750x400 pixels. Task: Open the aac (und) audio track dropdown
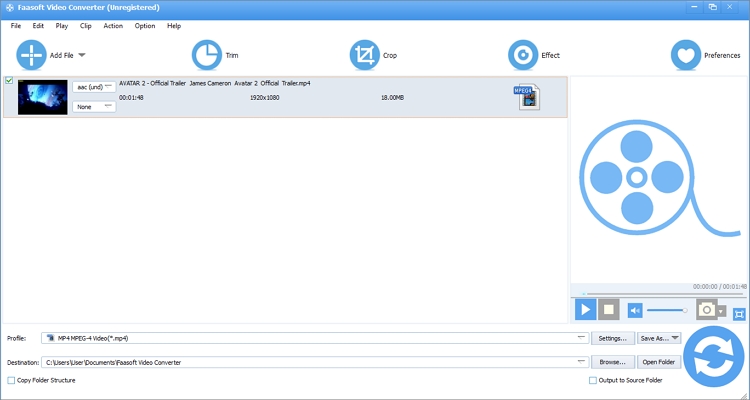94,87
